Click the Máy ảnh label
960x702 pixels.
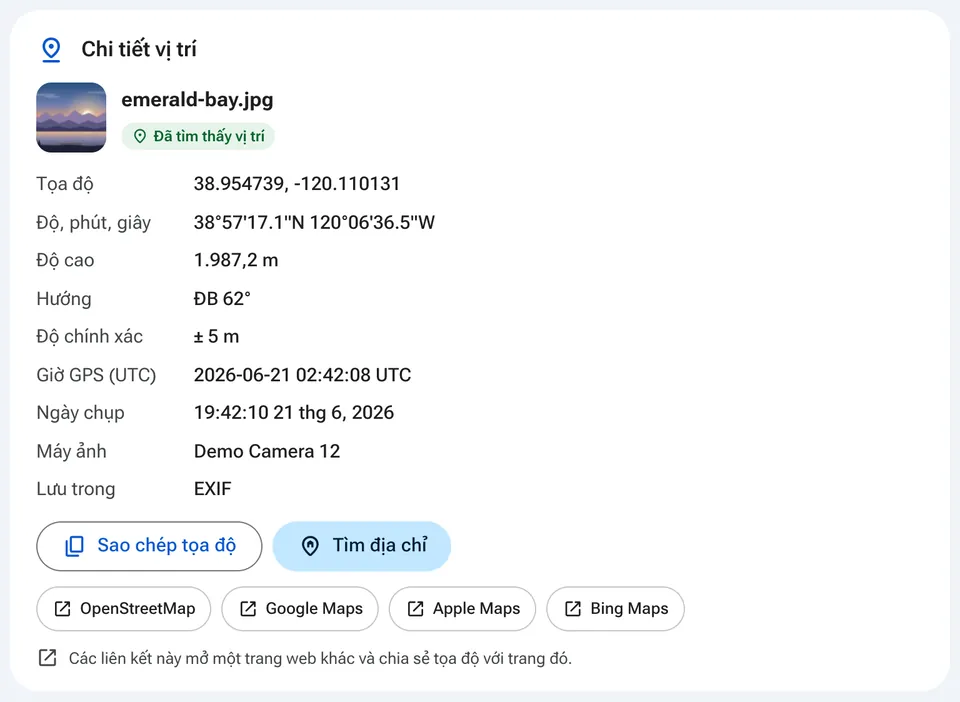click(71, 452)
